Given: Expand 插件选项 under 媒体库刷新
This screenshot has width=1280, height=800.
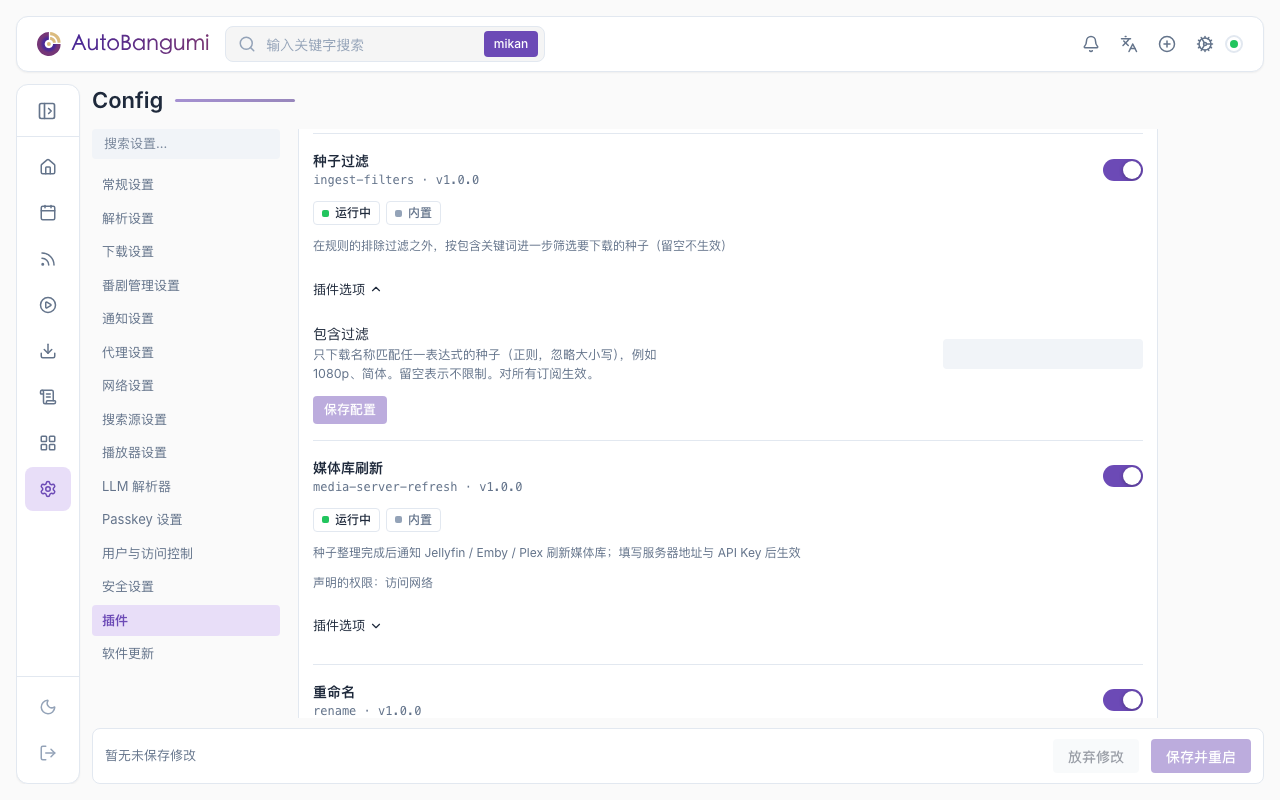Looking at the screenshot, I should click(347, 625).
